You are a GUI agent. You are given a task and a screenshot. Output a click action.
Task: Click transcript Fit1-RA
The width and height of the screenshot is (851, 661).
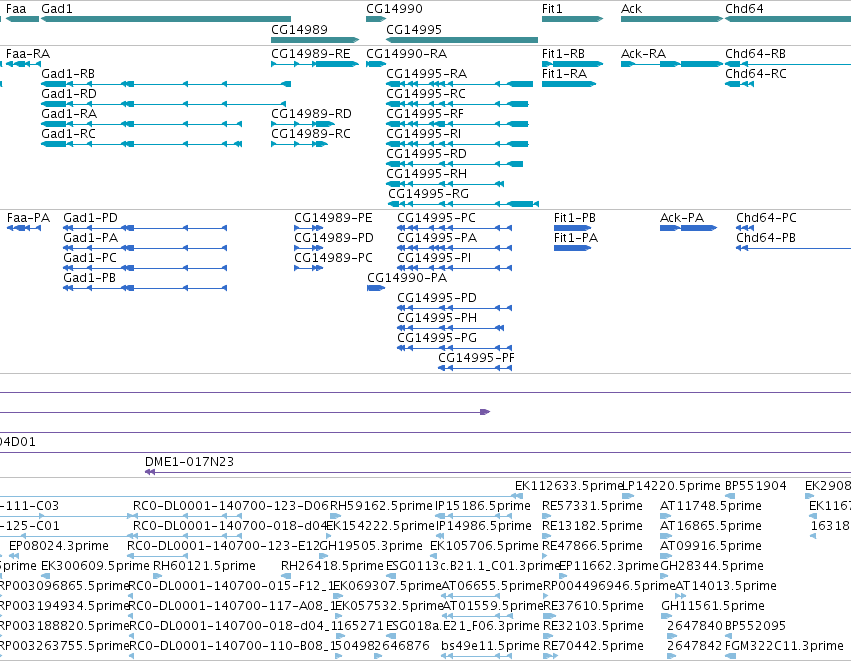[x=569, y=84]
